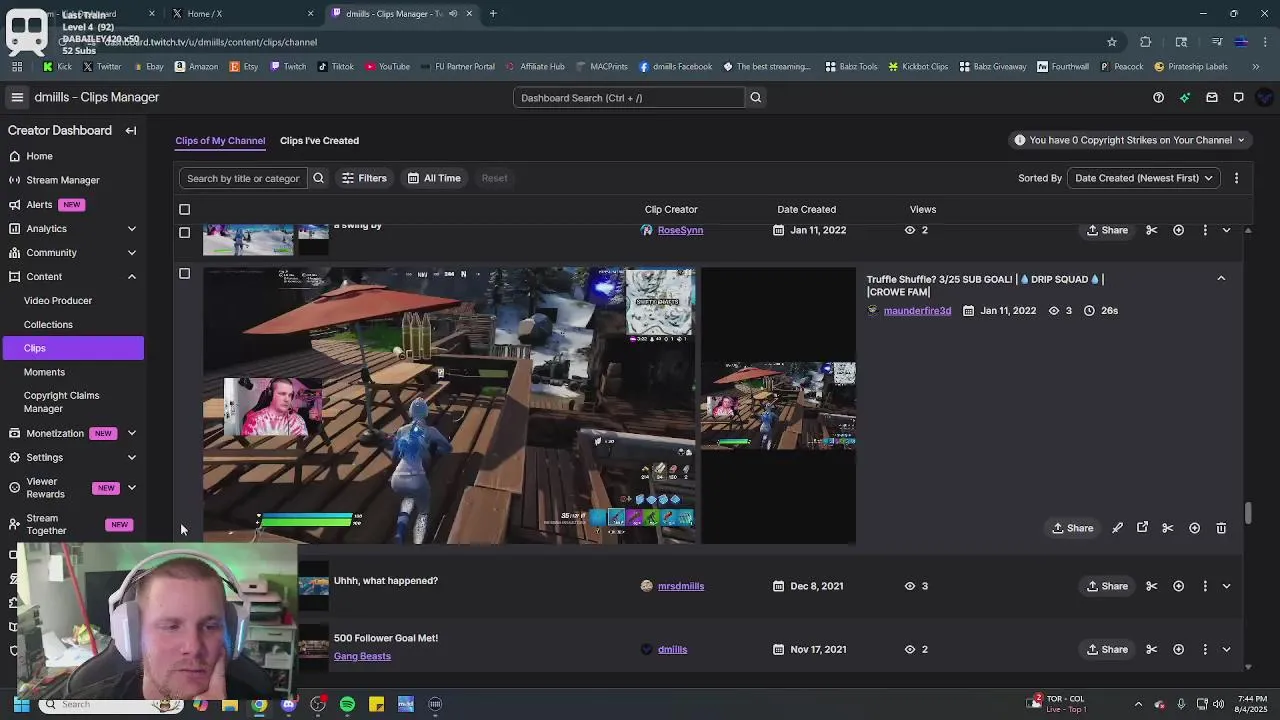Toggle the select-all checkbox in table header
This screenshot has width=1280, height=720.
pos(184,209)
